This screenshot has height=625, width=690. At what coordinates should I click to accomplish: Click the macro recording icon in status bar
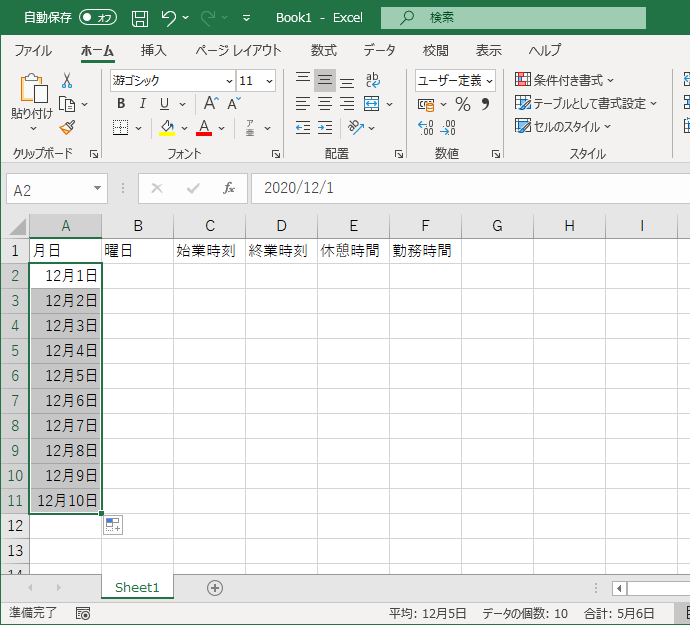pyautogui.click(x=83, y=613)
